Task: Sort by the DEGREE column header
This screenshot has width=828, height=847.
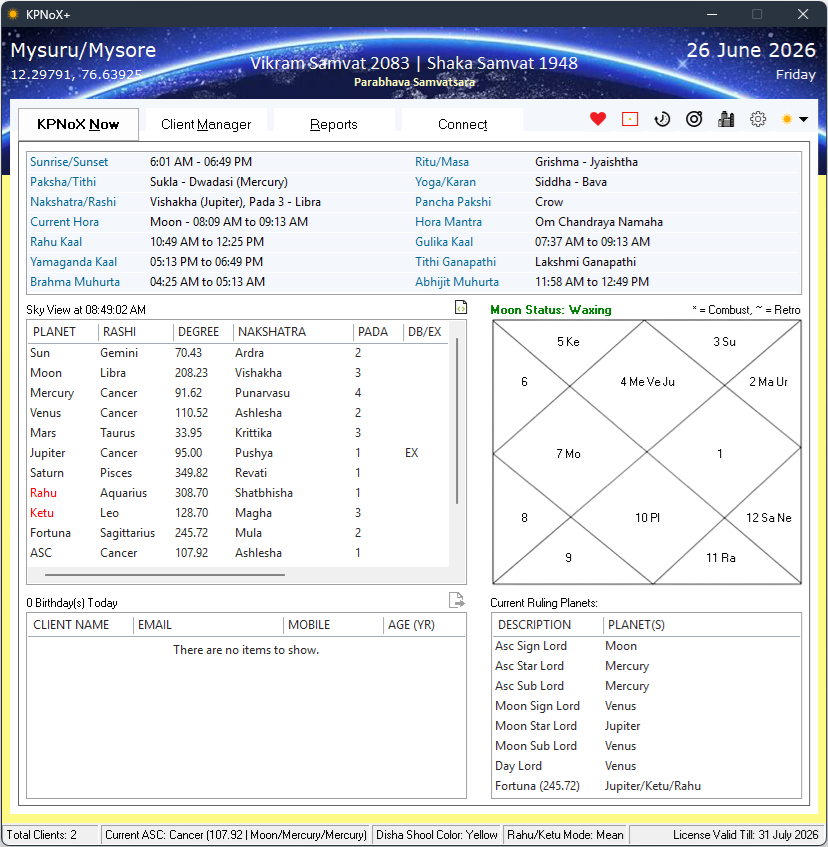Action: (203, 332)
